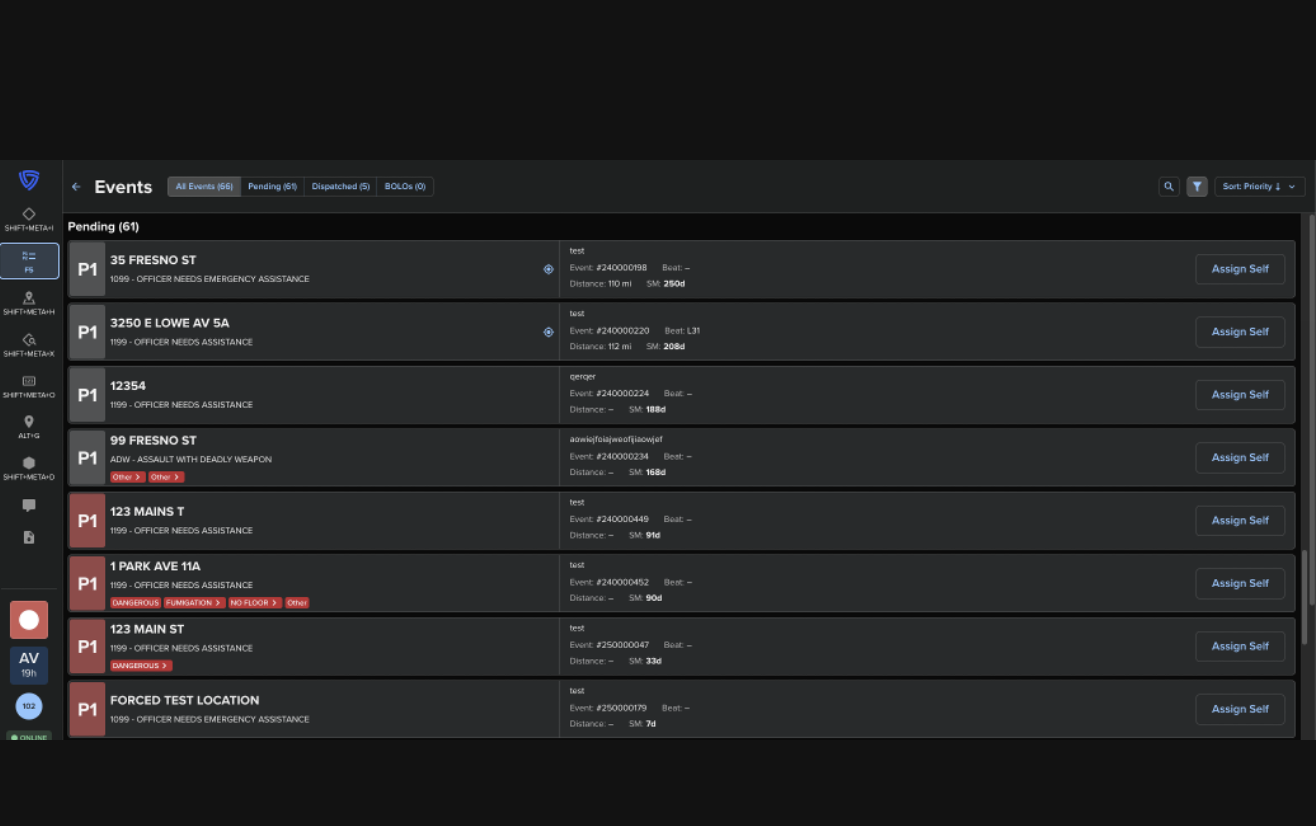The image size is (1316, 826).
Task: Click the document icon at sidebar bottom
Action: tap(29, 537)
